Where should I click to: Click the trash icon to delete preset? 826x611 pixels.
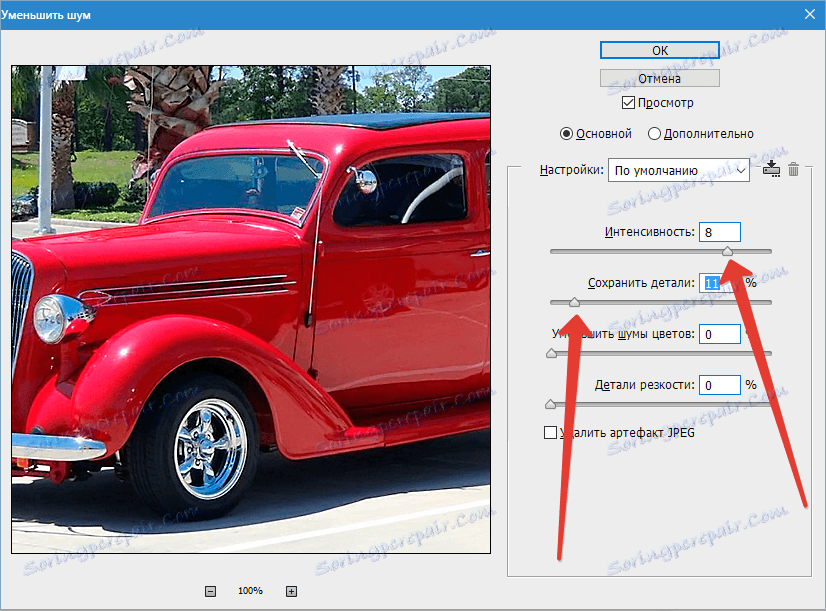coord(793,170)
